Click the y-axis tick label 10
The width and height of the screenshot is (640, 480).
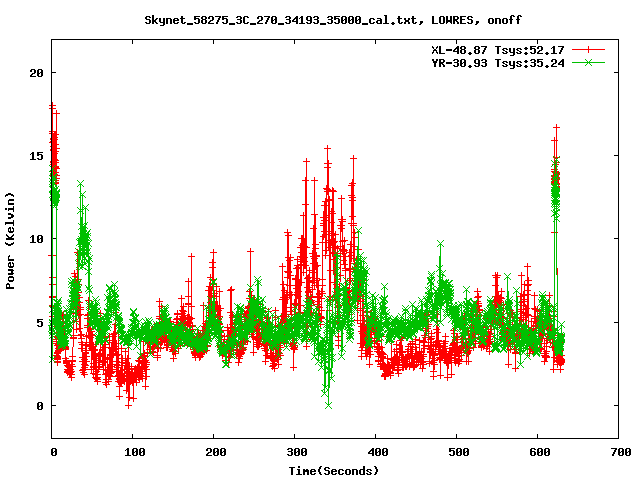click(x=36, y=239)
